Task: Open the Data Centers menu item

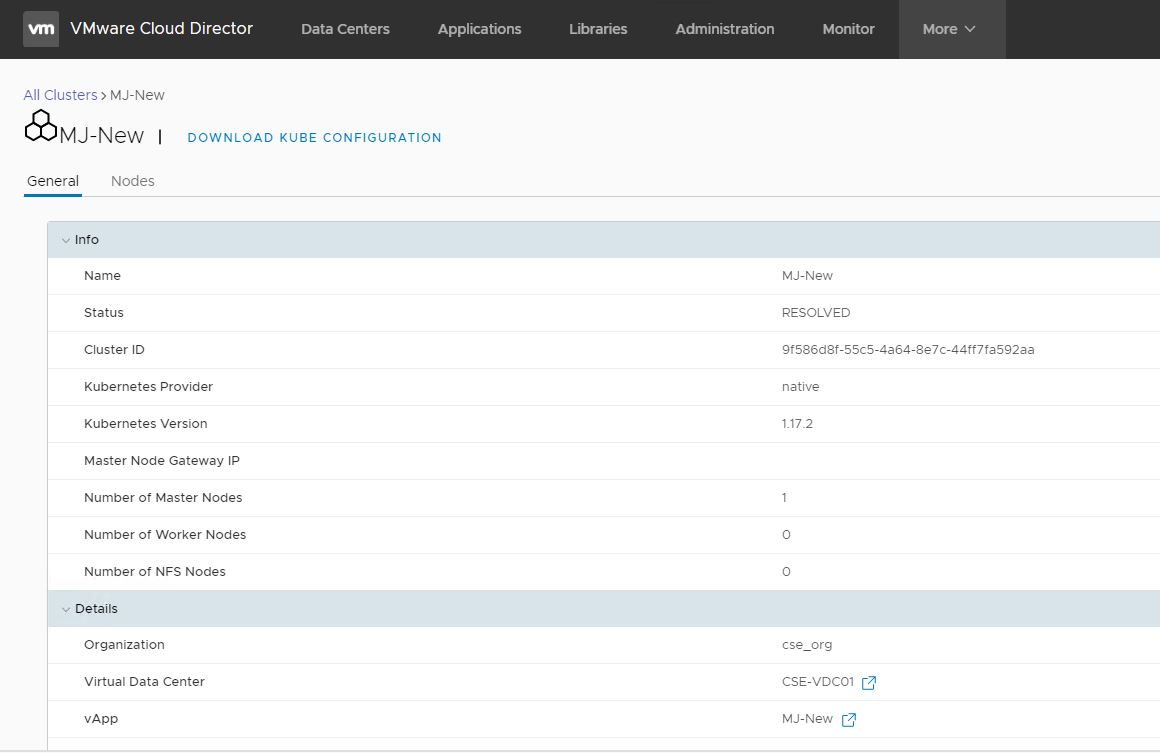Action: click(345, 29)
